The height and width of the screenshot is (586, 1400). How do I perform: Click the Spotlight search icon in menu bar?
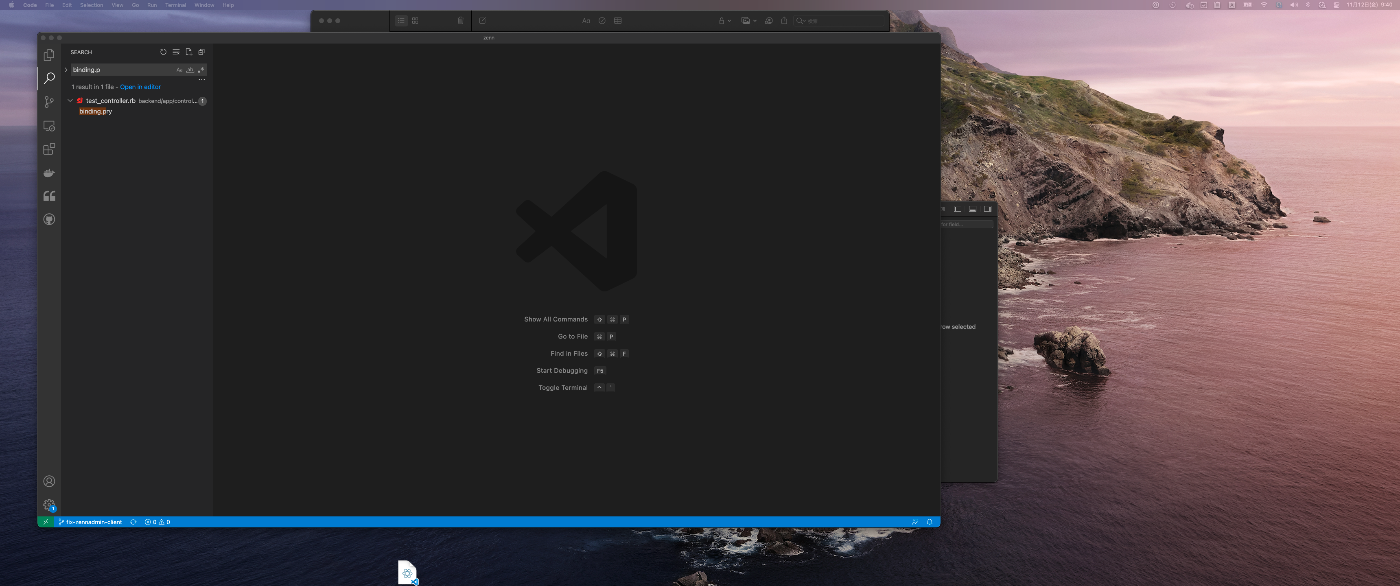point(1322,5)
